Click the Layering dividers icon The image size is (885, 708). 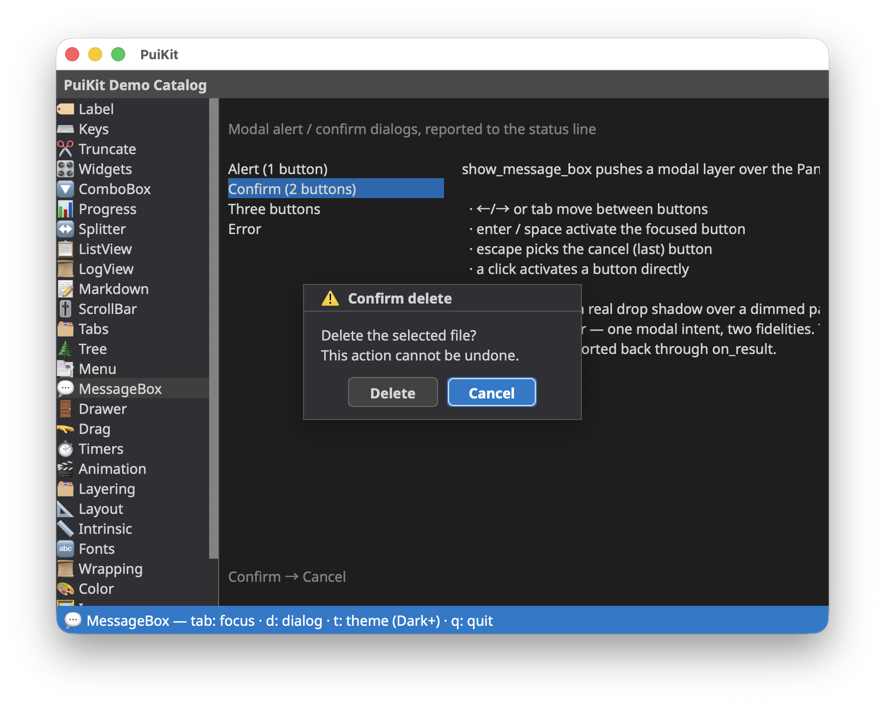(65, 489)
